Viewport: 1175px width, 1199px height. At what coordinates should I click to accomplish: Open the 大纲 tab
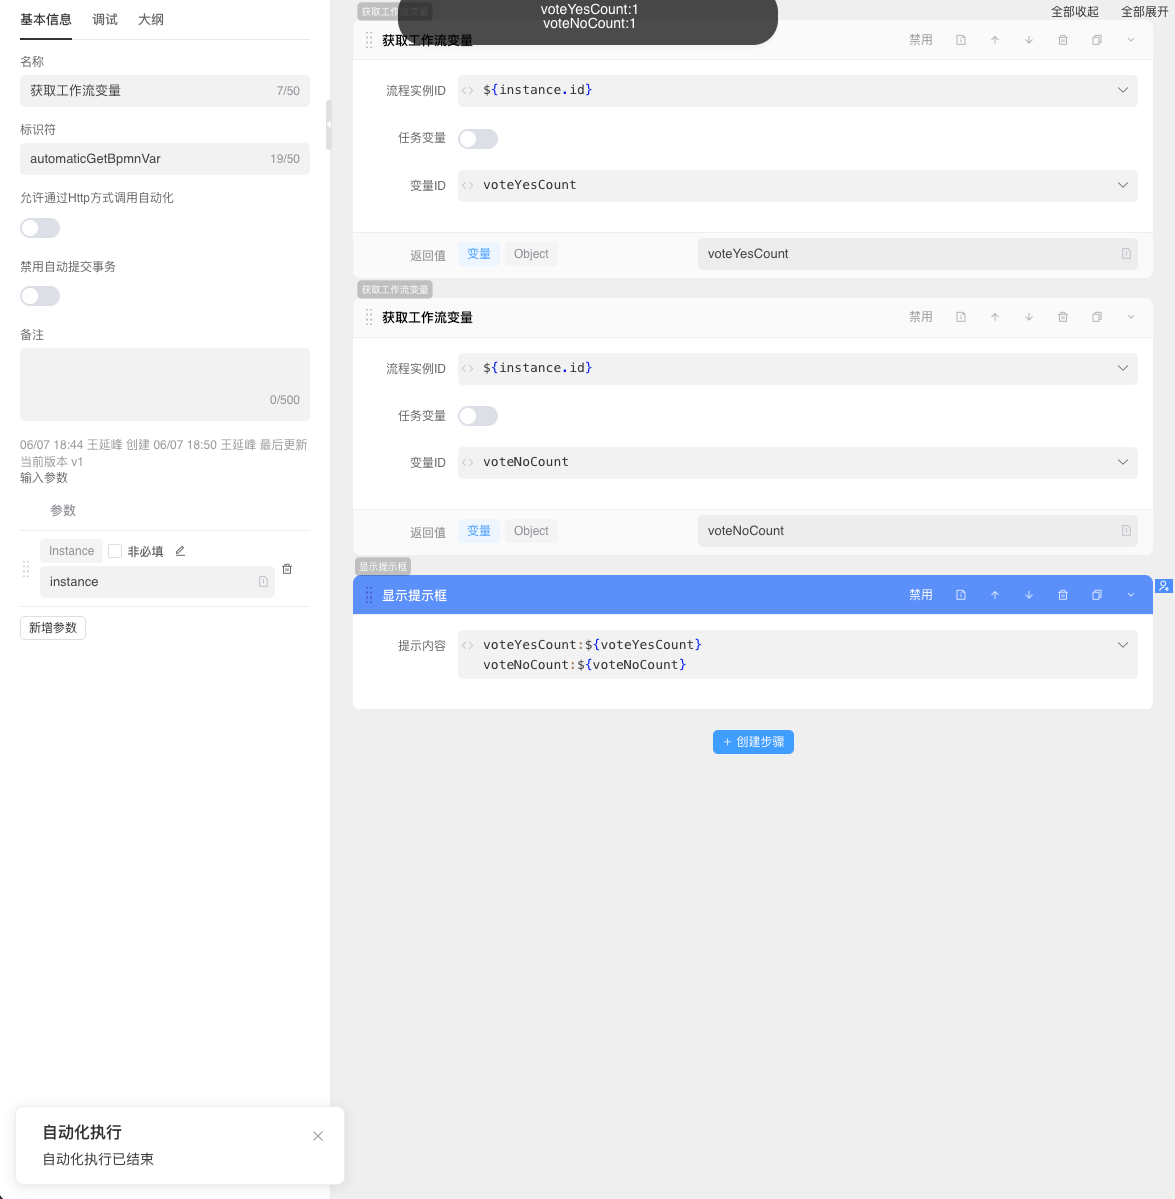point(151,20)
